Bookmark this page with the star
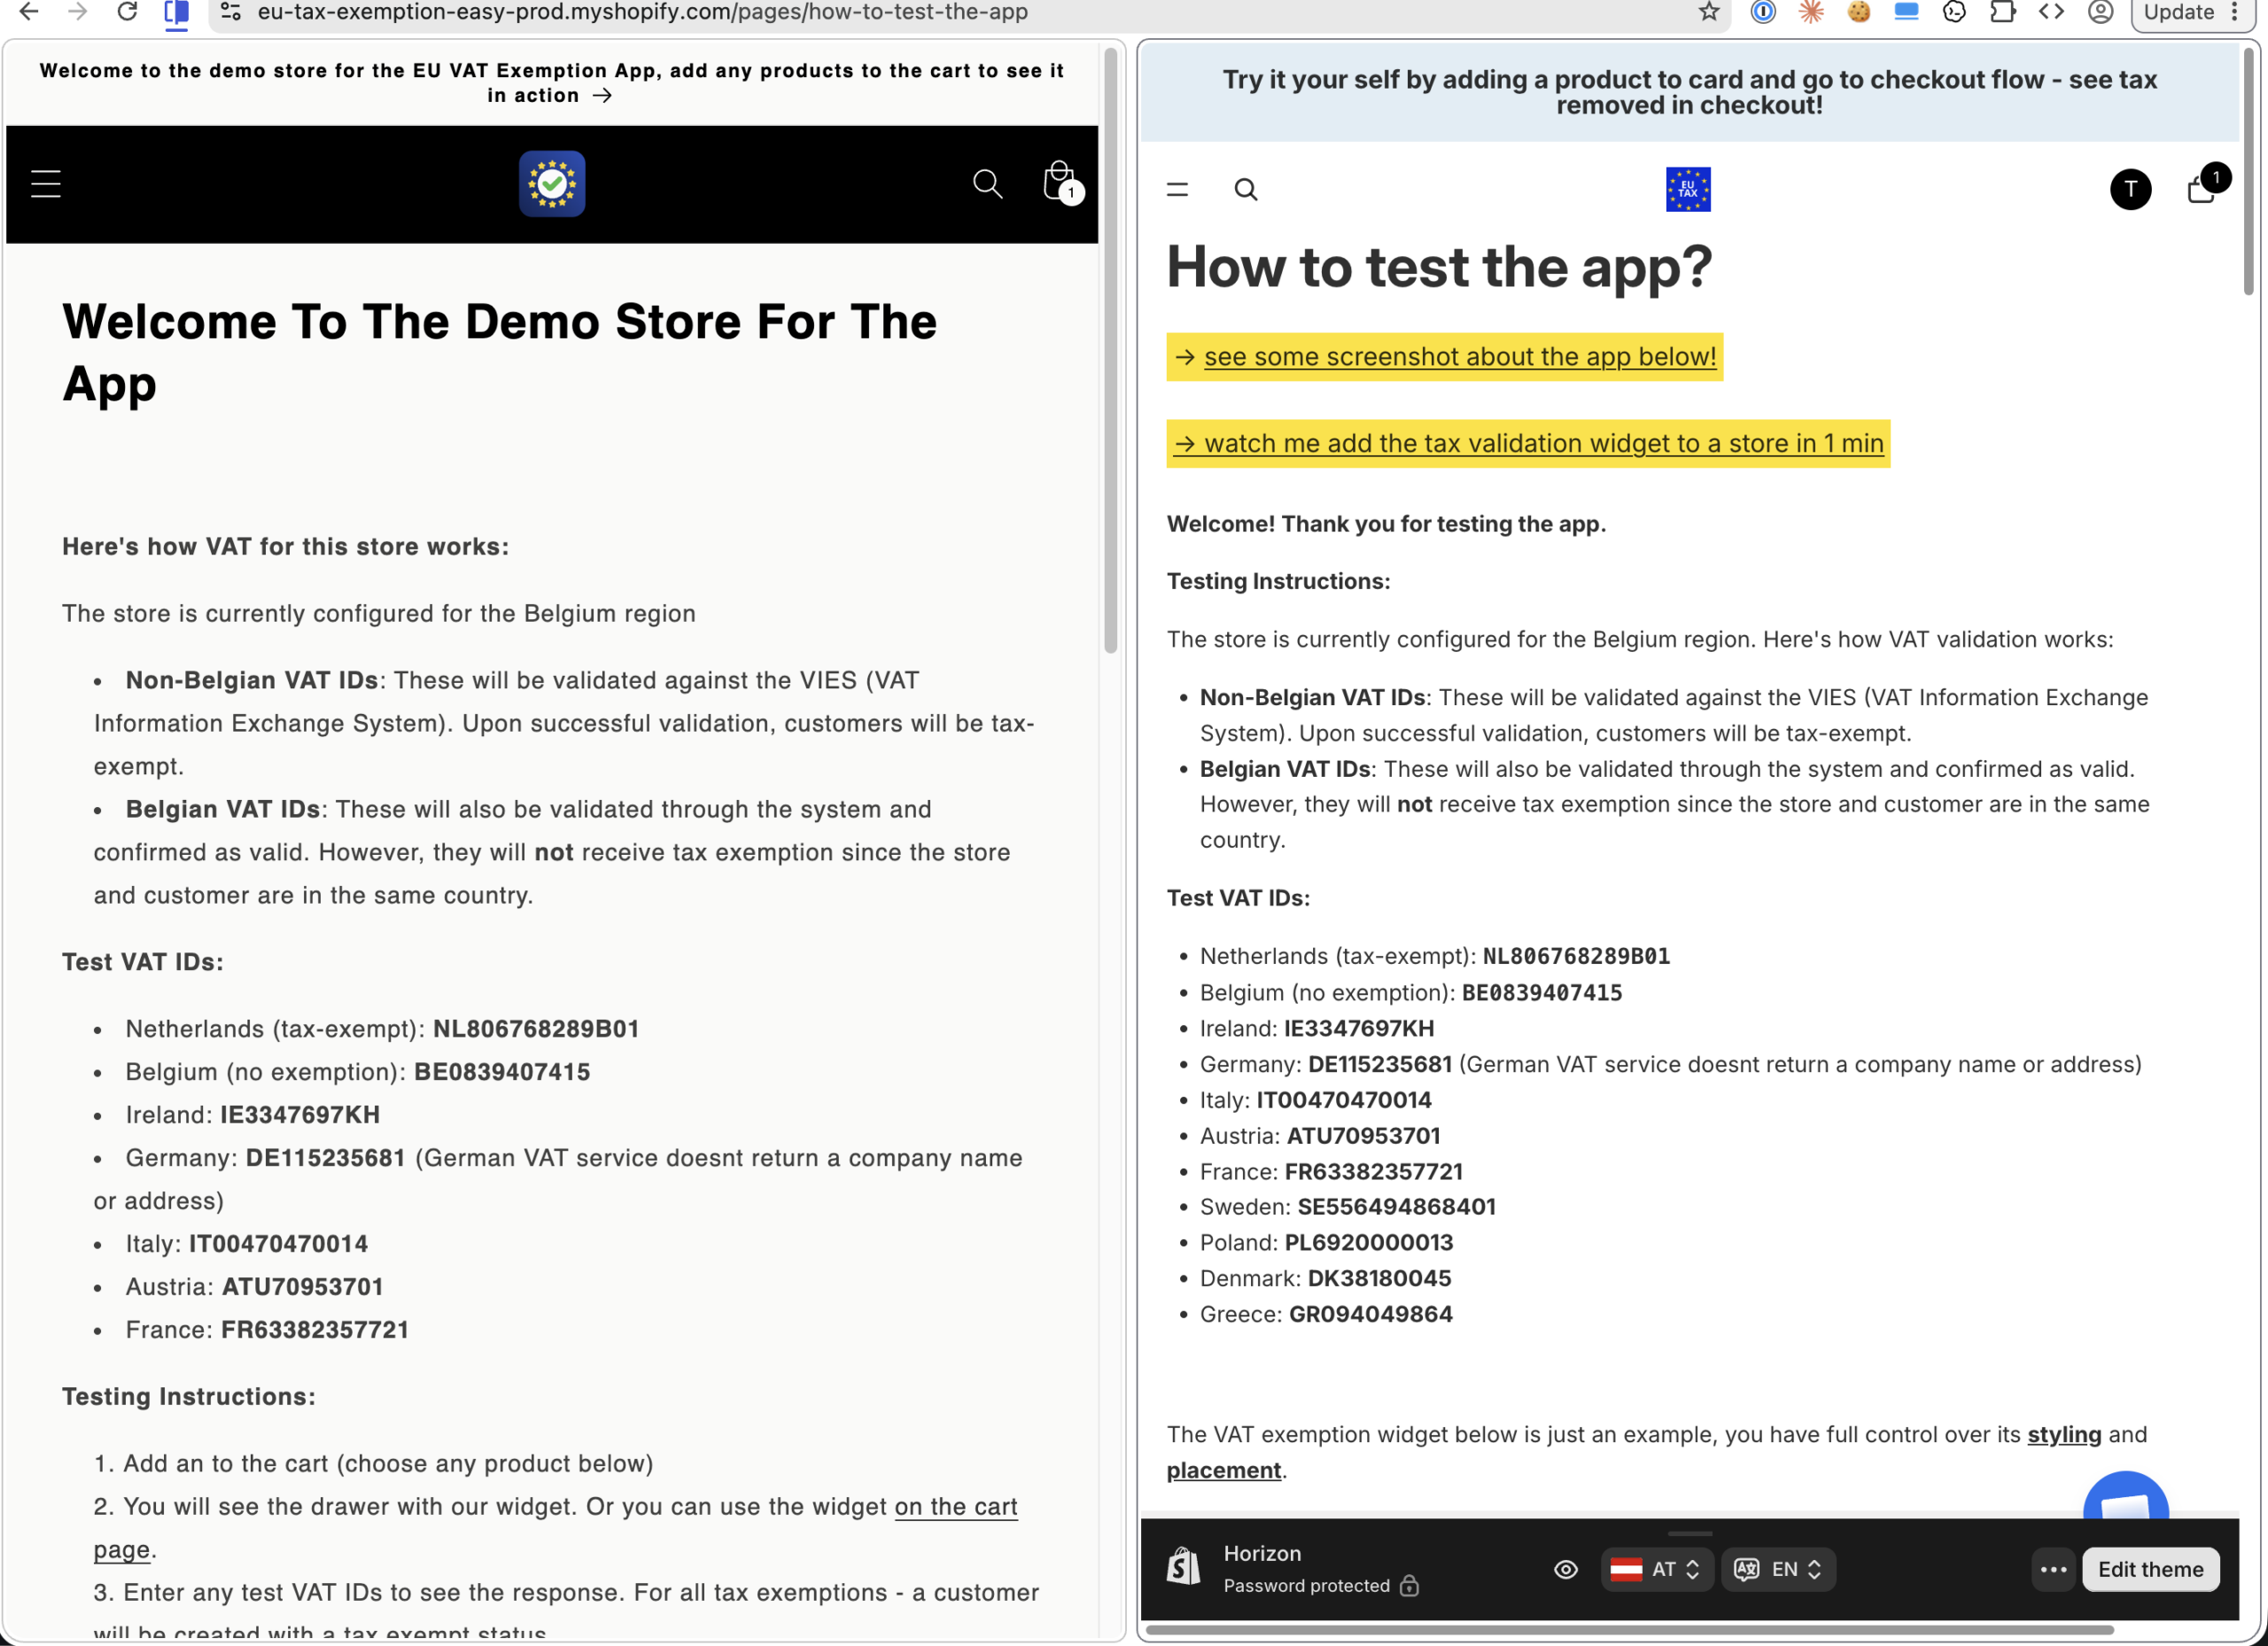This screenshot has height=1646, width=2268. coord(1709,12)
